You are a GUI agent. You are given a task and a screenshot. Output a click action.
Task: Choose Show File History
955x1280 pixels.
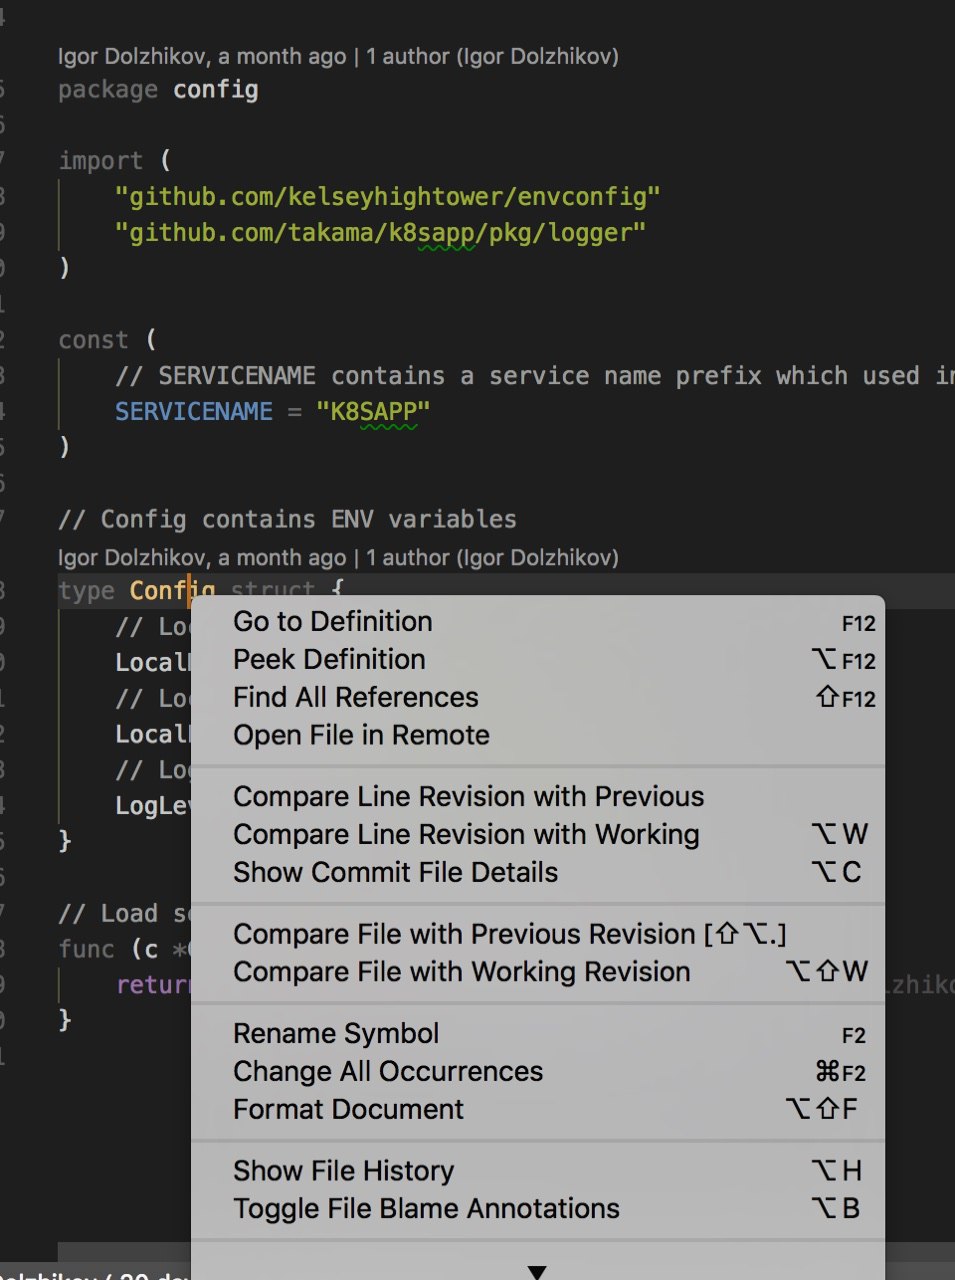[537, 1171]
